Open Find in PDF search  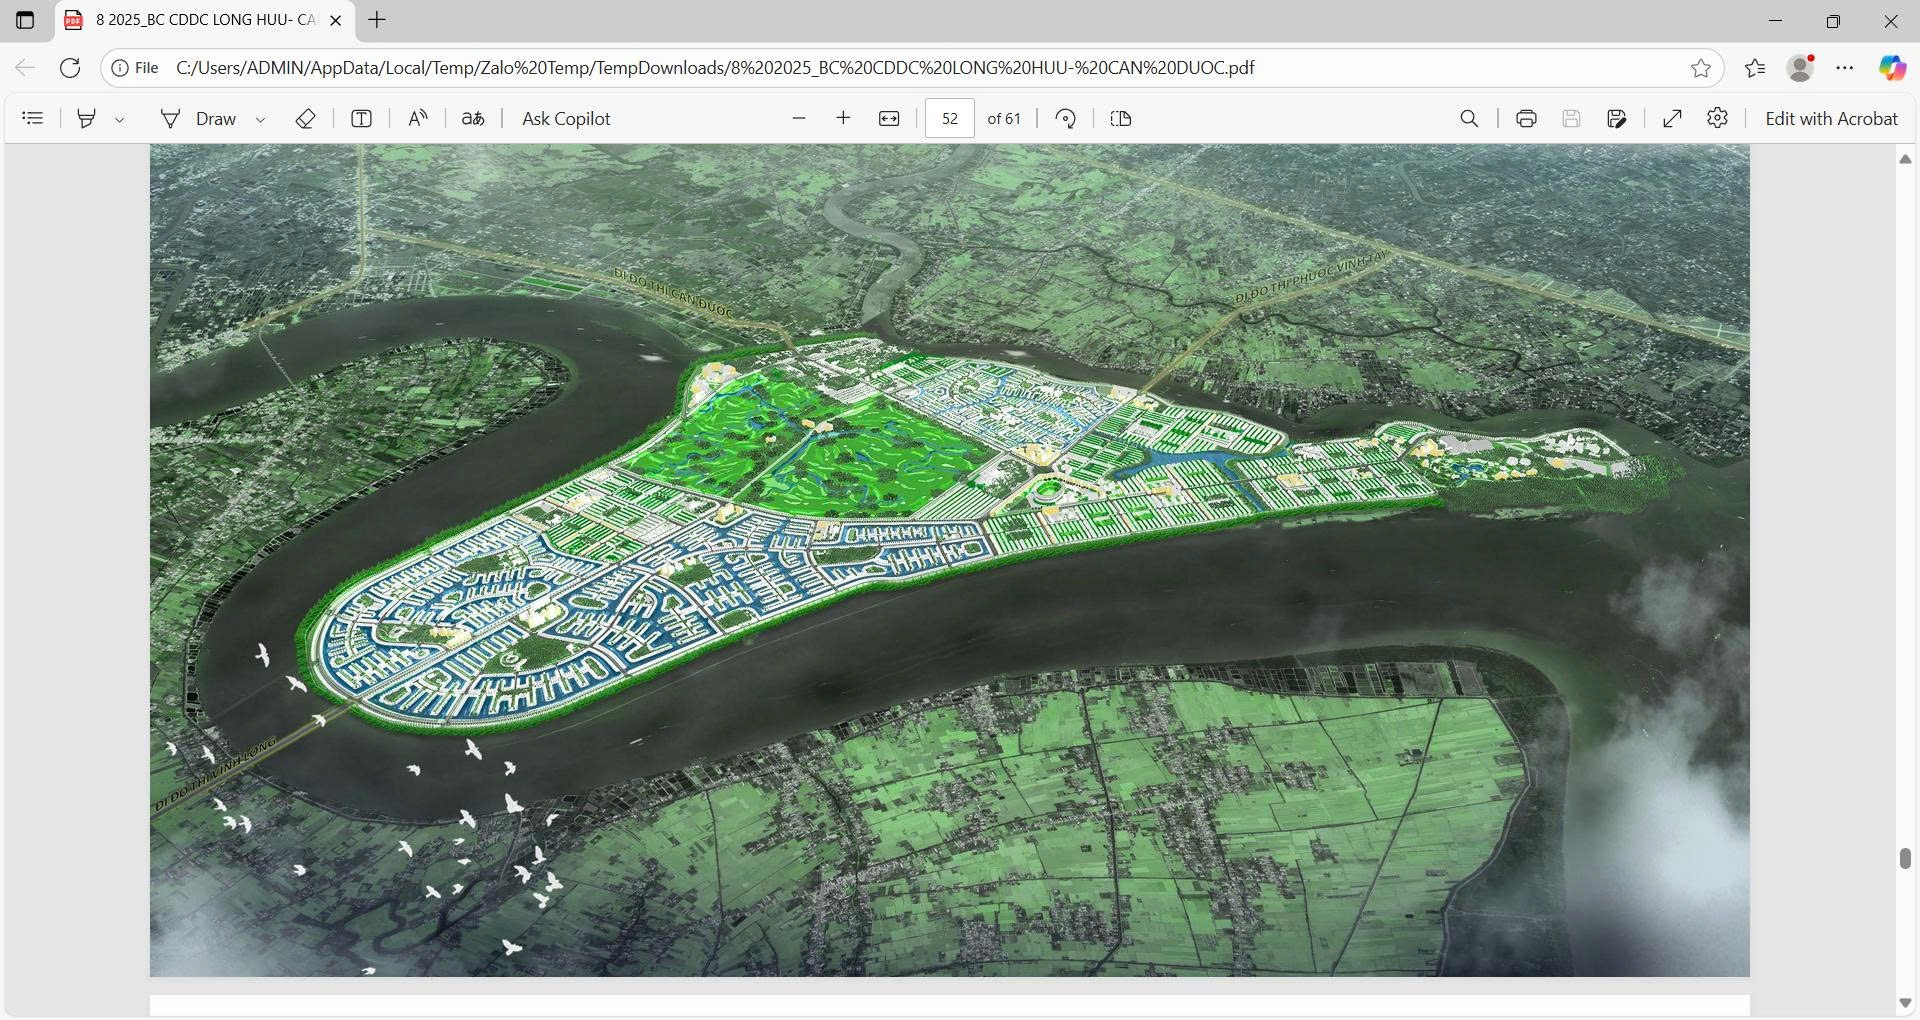click(1469, 119)
